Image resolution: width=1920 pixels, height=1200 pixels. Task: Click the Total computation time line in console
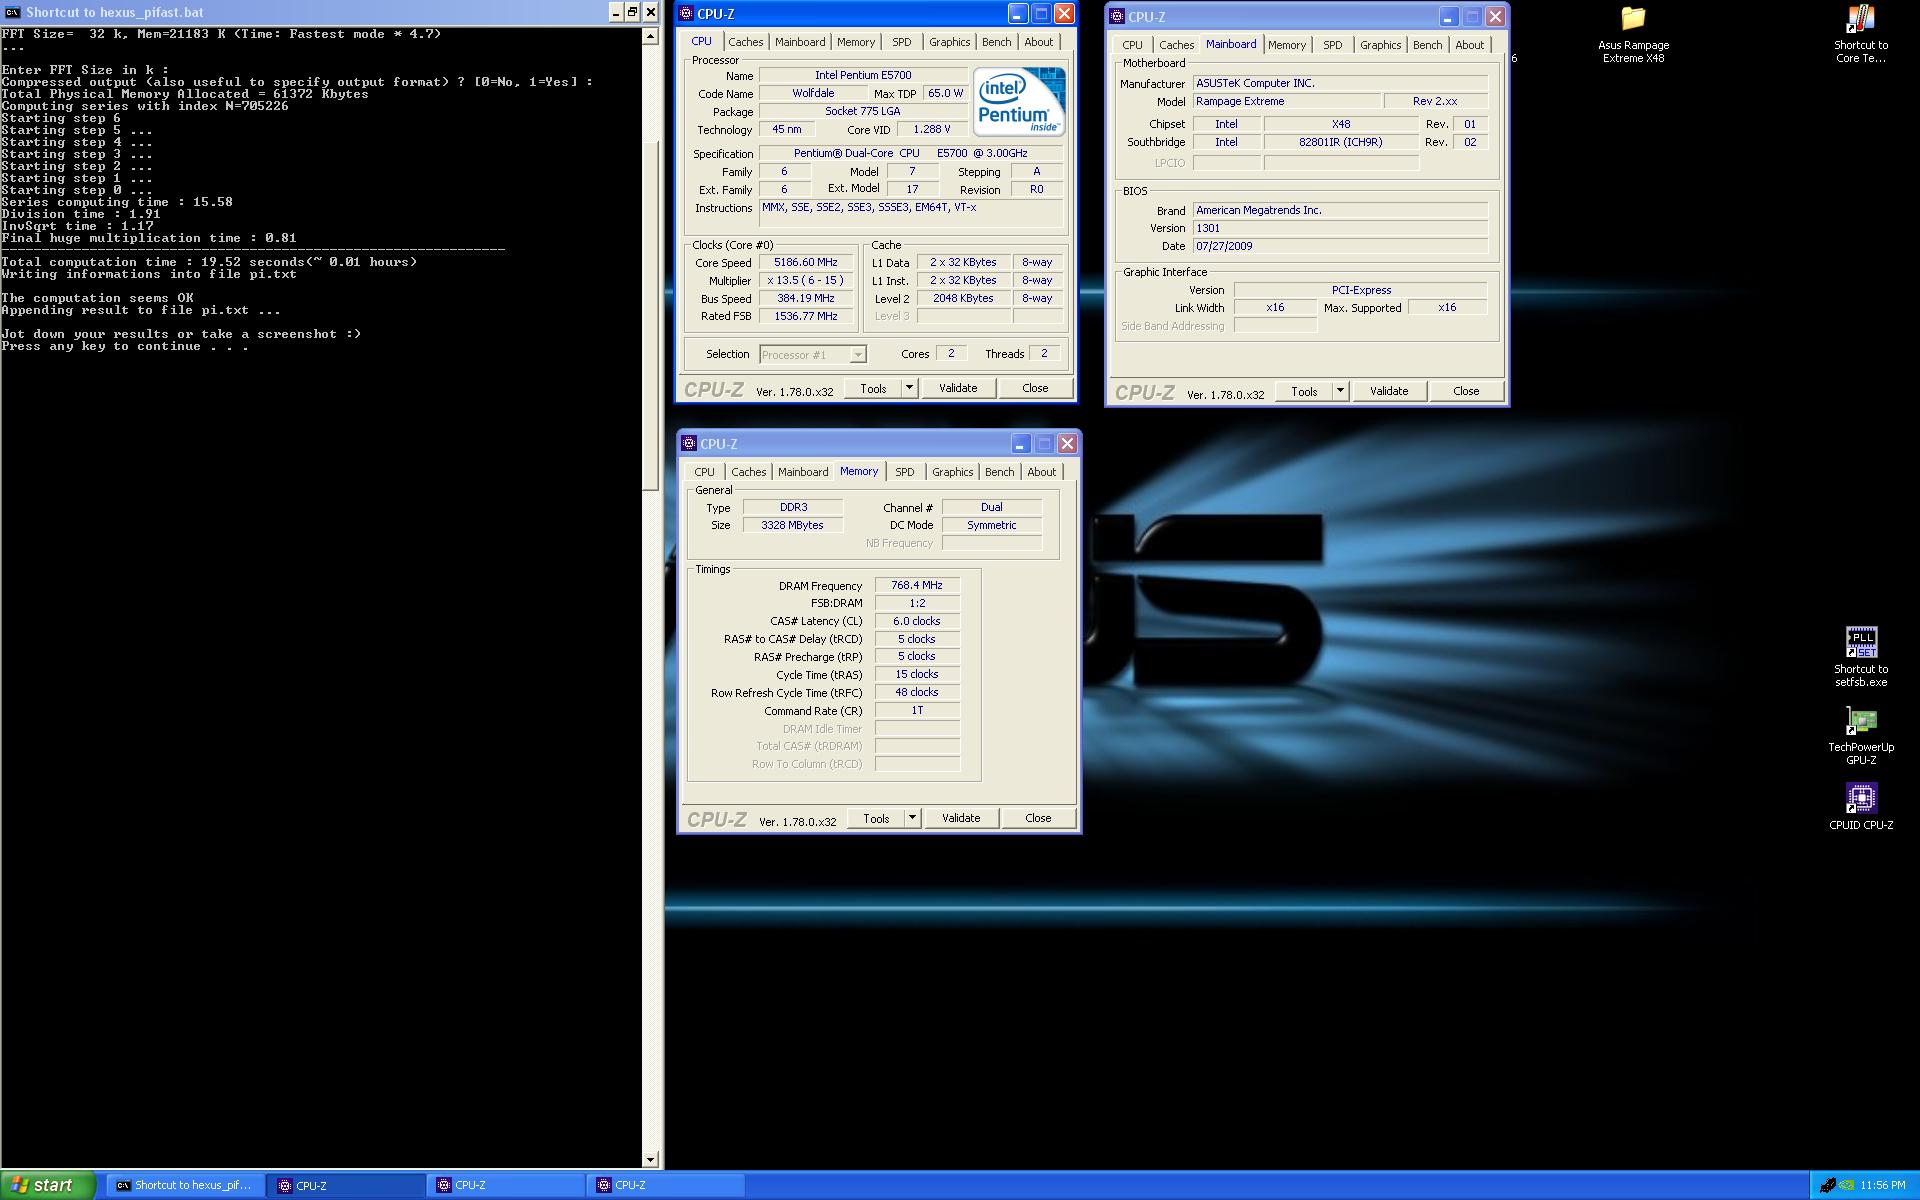click(x=209, y=262)
